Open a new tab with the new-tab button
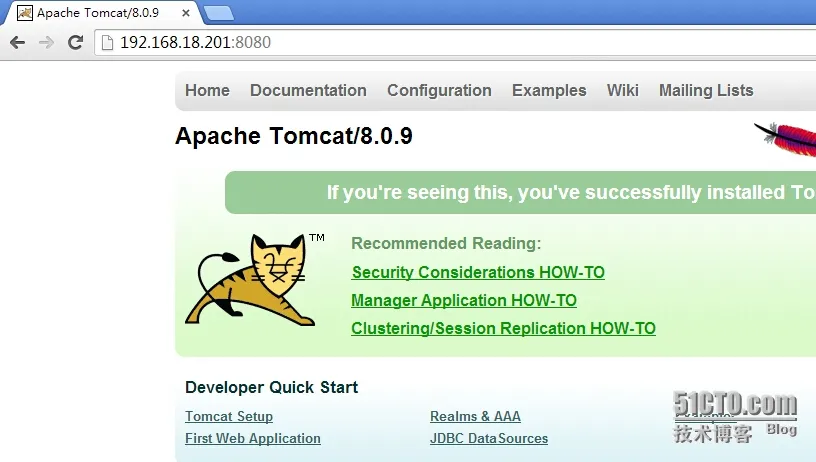 [x=219, y=14]
